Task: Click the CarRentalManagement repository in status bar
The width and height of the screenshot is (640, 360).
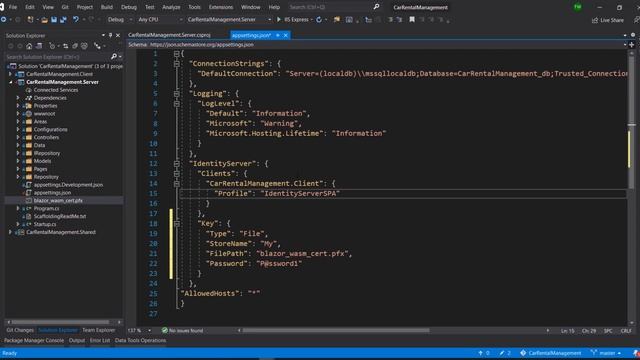Action: click(551, 353)
